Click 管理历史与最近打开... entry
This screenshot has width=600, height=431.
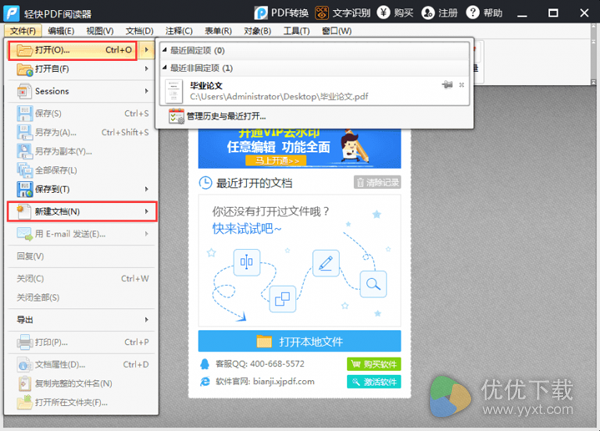coord(315,116)
